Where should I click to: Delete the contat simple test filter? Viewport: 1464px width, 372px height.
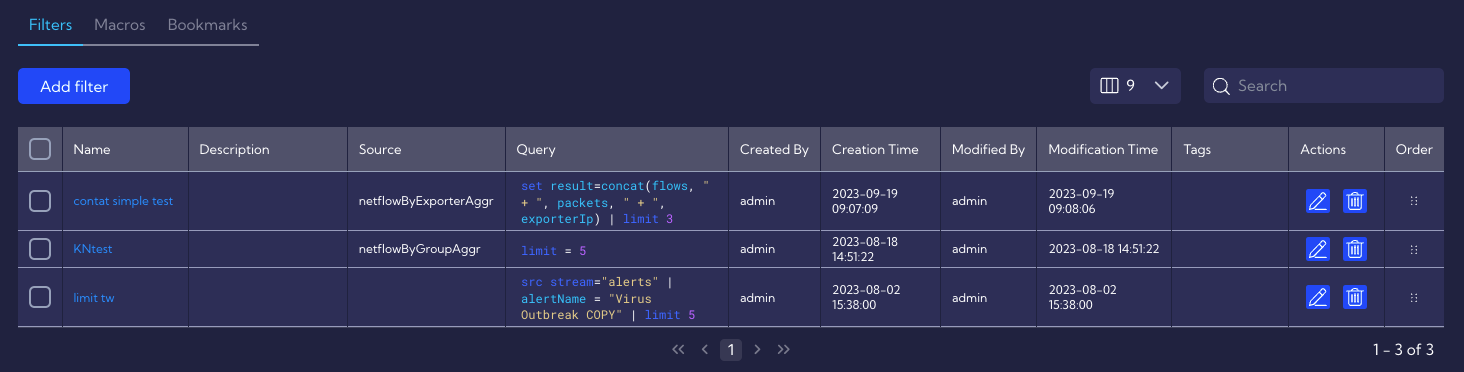click(1355, 201)
